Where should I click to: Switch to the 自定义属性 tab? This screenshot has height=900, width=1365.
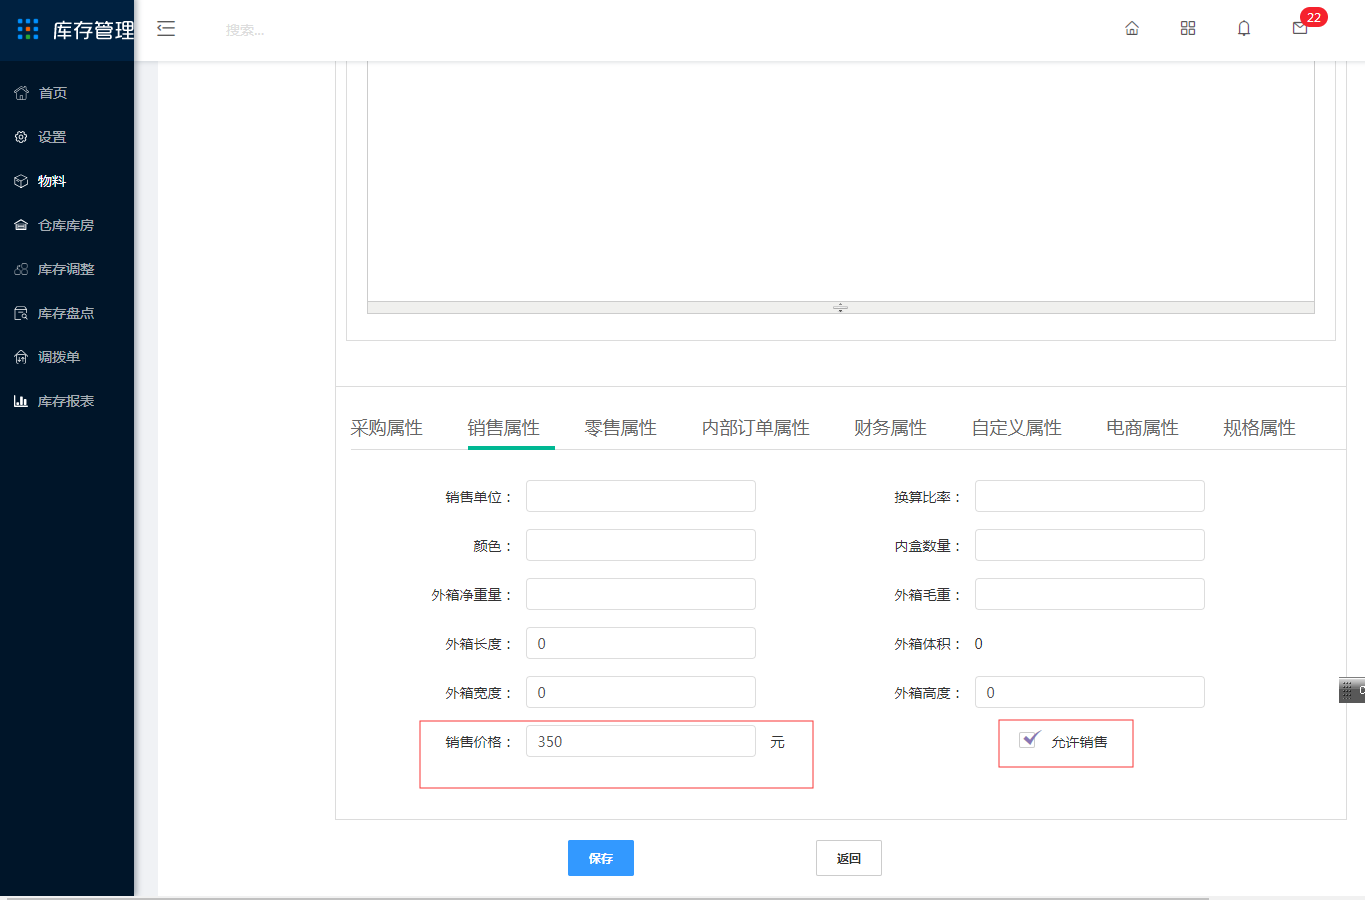coord(1016,428)
